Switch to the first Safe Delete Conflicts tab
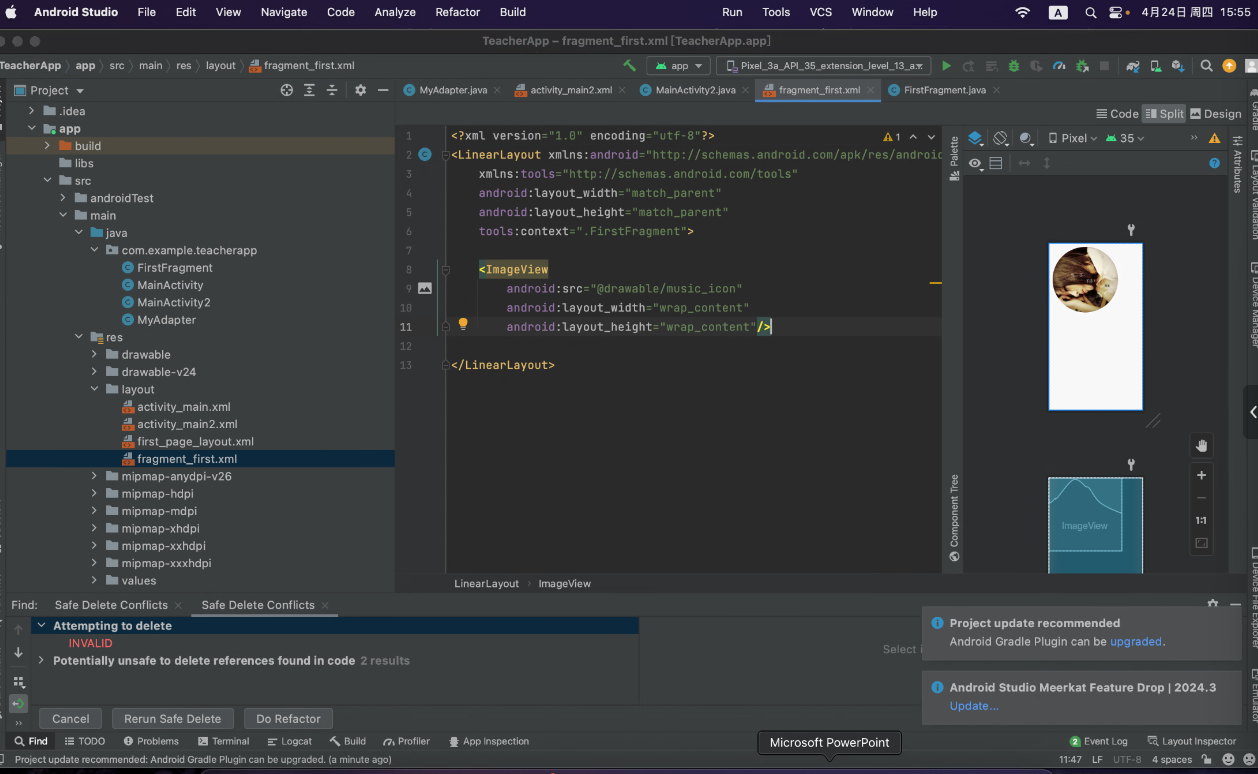The width and height of the screenshot is (1258, 774). (x=111, y=605)
